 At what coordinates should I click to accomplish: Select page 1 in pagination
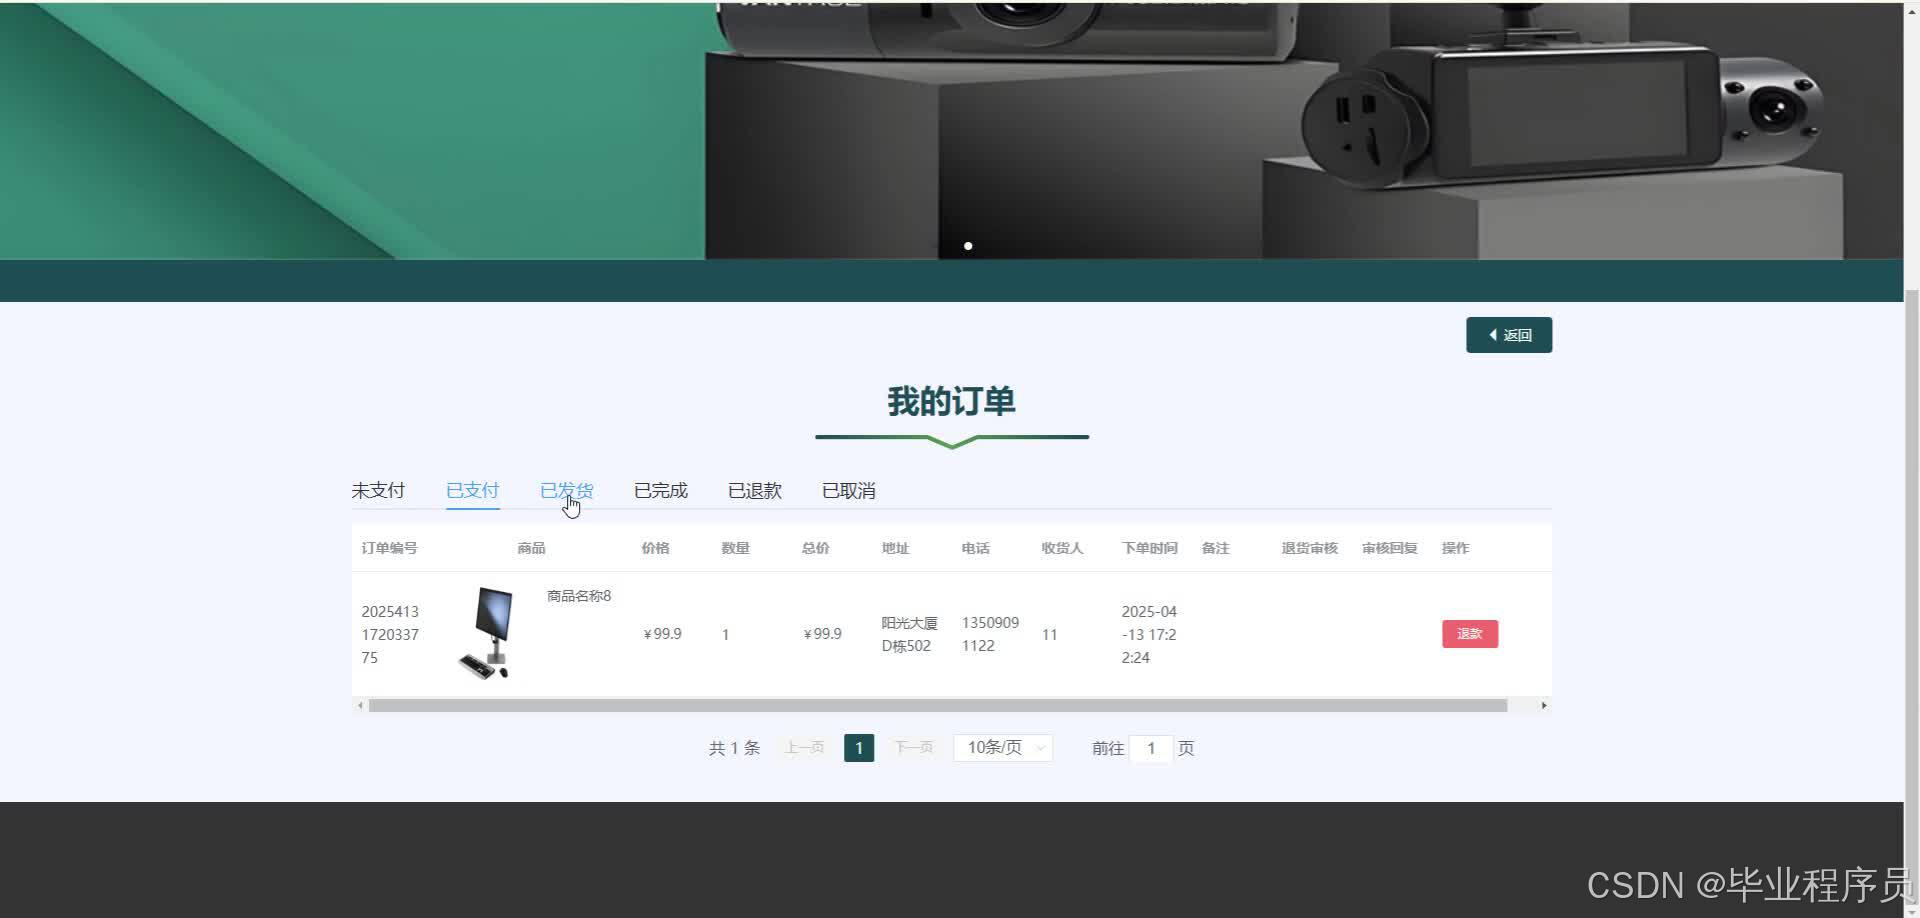[858, 747]
